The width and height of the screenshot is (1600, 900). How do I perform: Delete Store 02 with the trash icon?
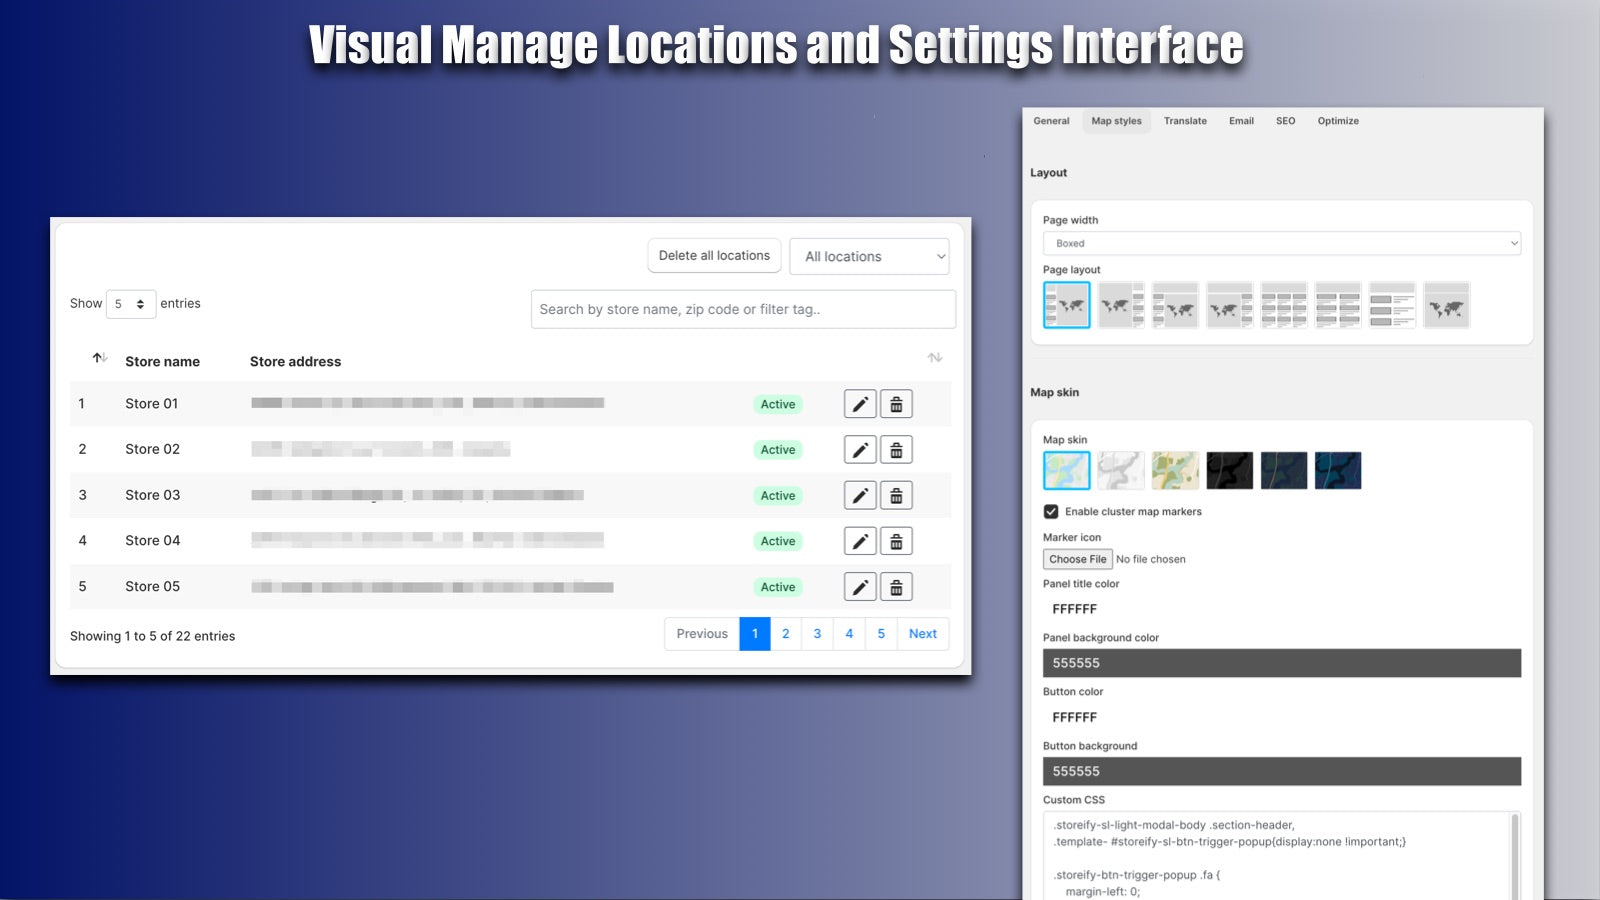pos(896,449)
